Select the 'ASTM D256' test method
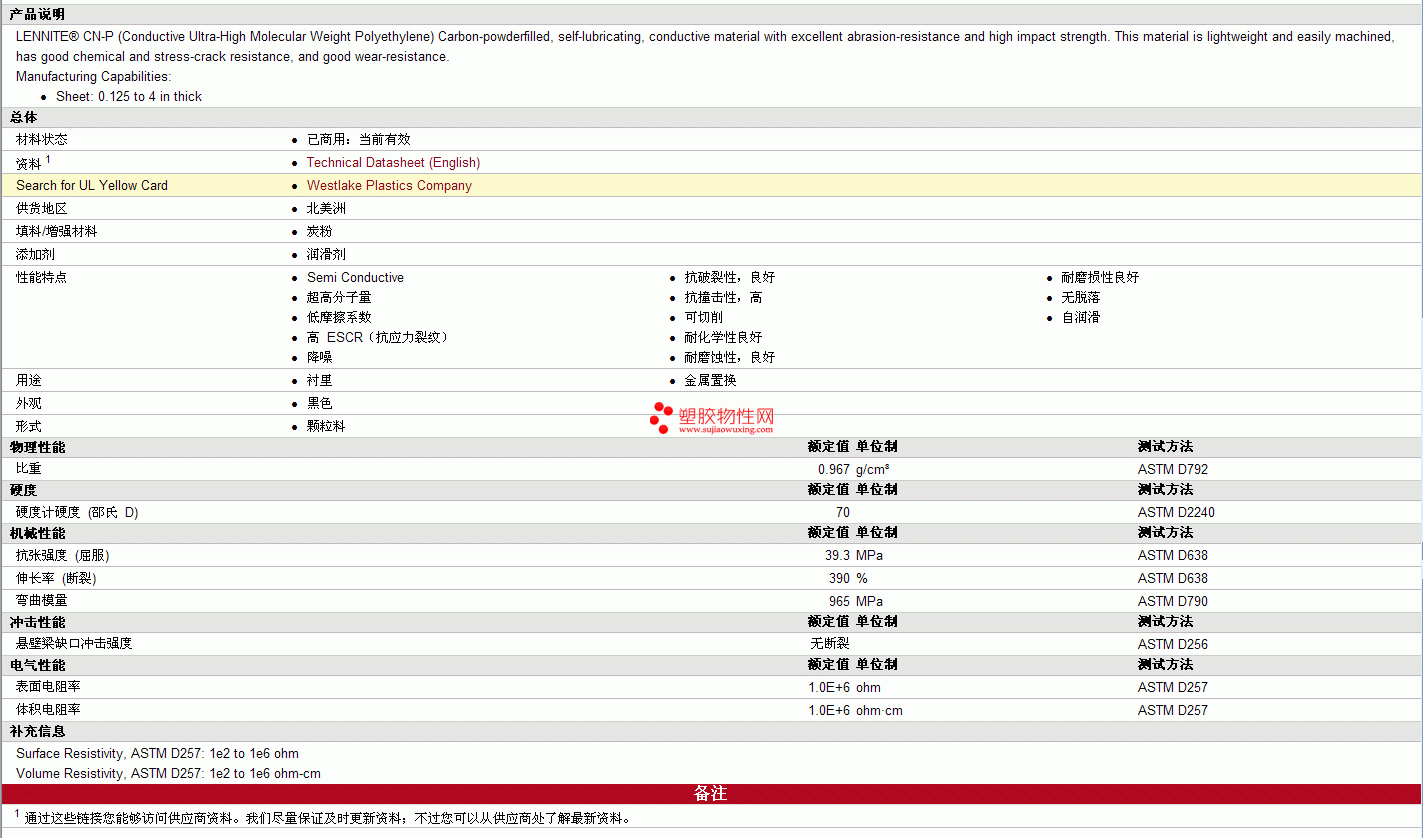Screen dimensions: 1423x838 click(1173, 644)
